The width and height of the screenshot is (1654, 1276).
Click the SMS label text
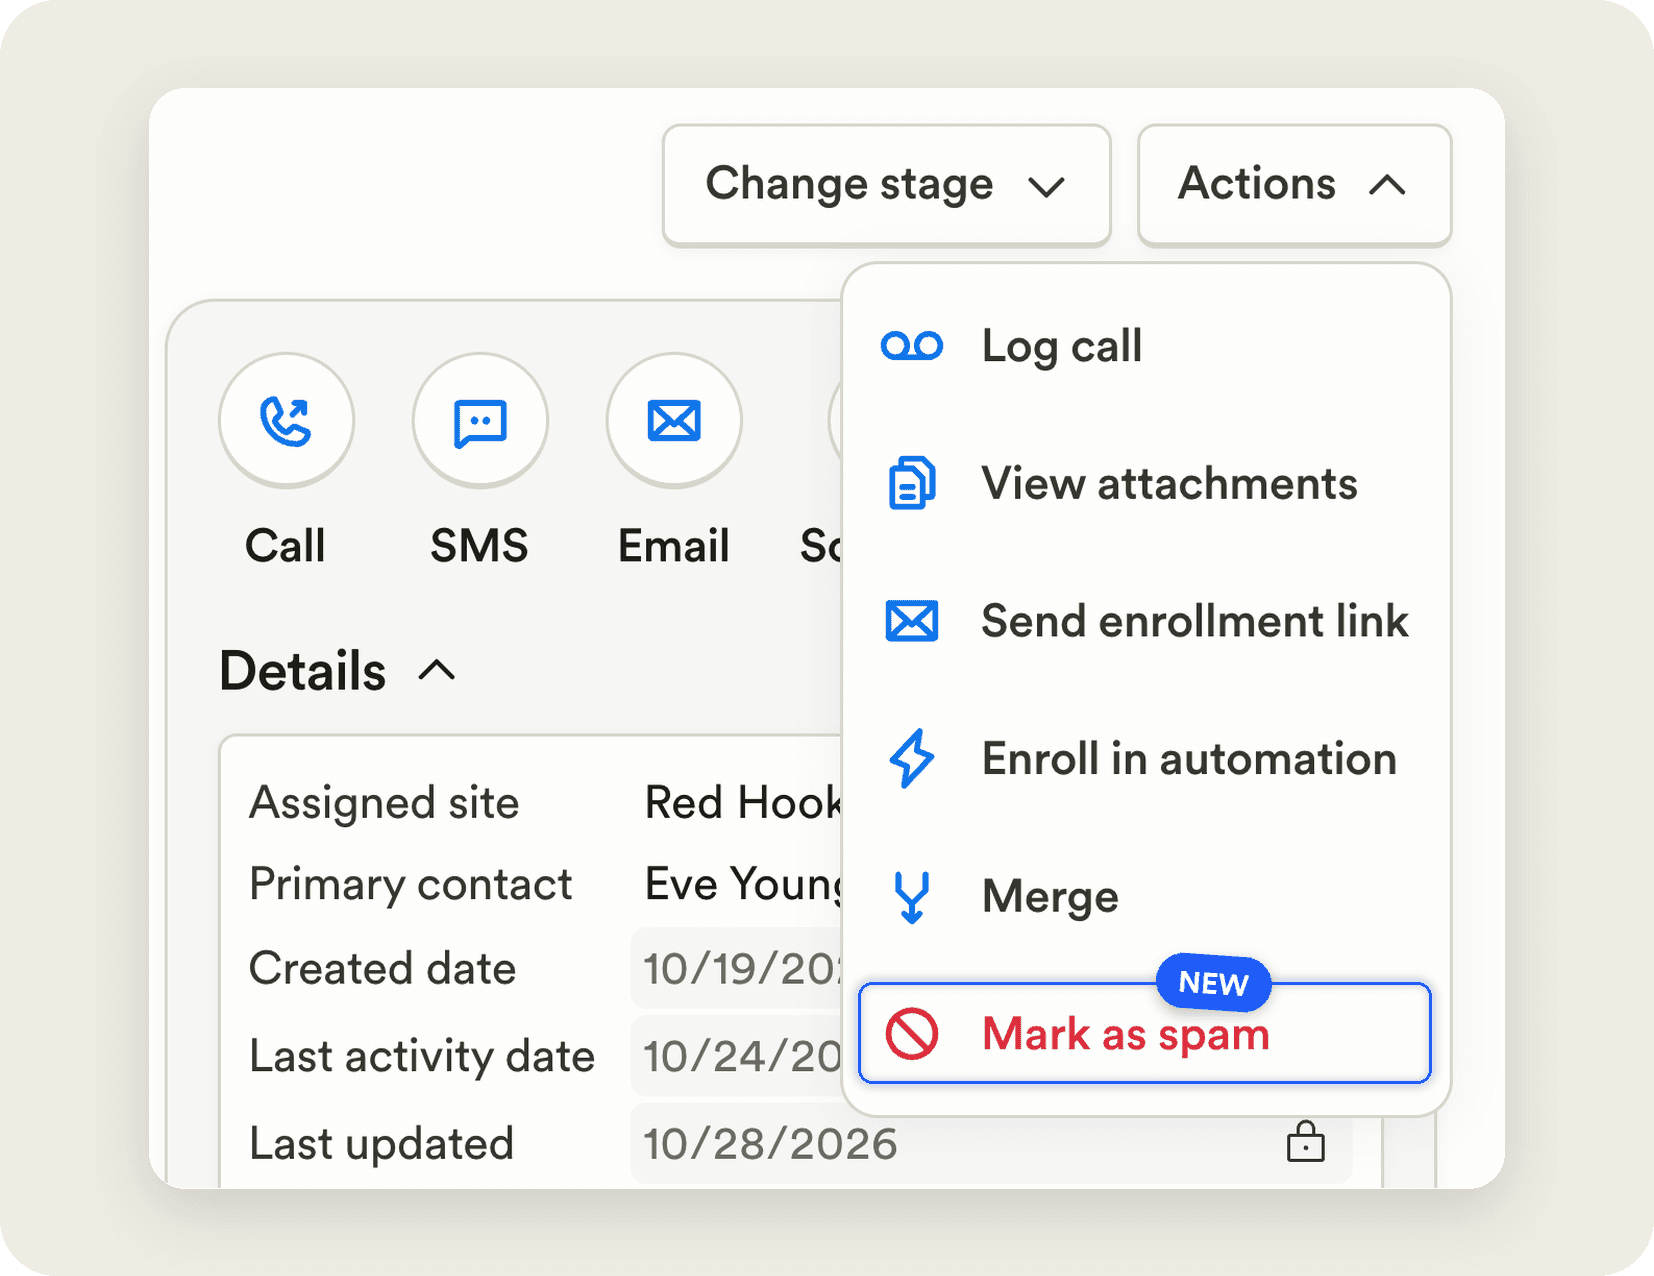(x=479, y=546)
